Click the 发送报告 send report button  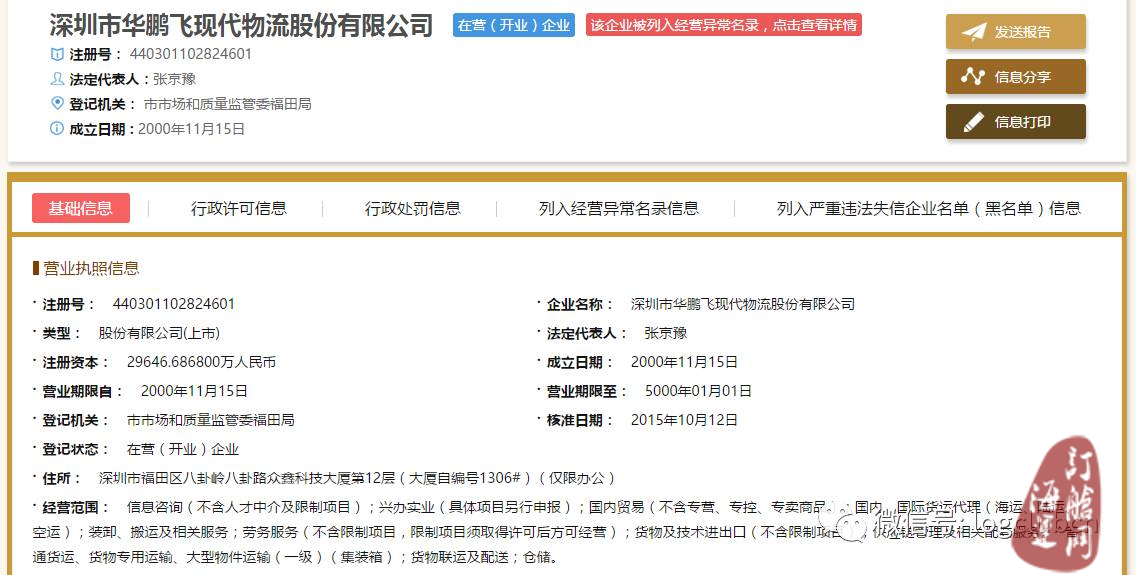(x=1015, y=32)
